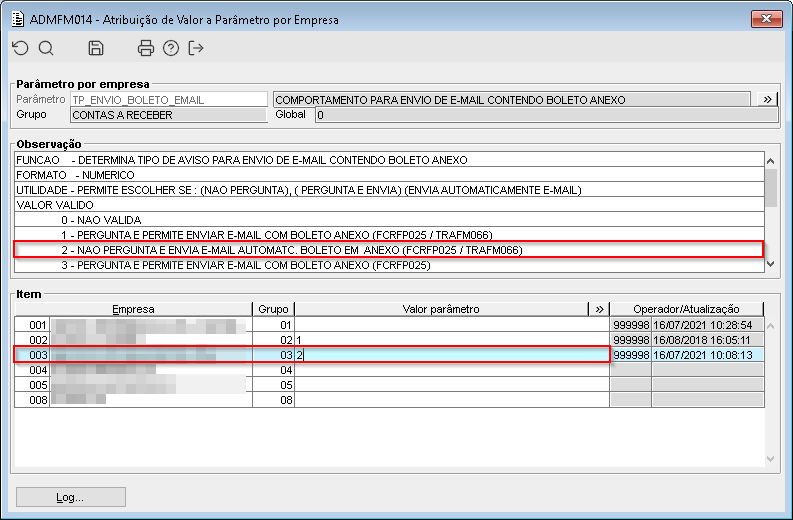Screen dimensions: 793x520
Task: Click Grupo cell 02
Action: pos(273,340)
